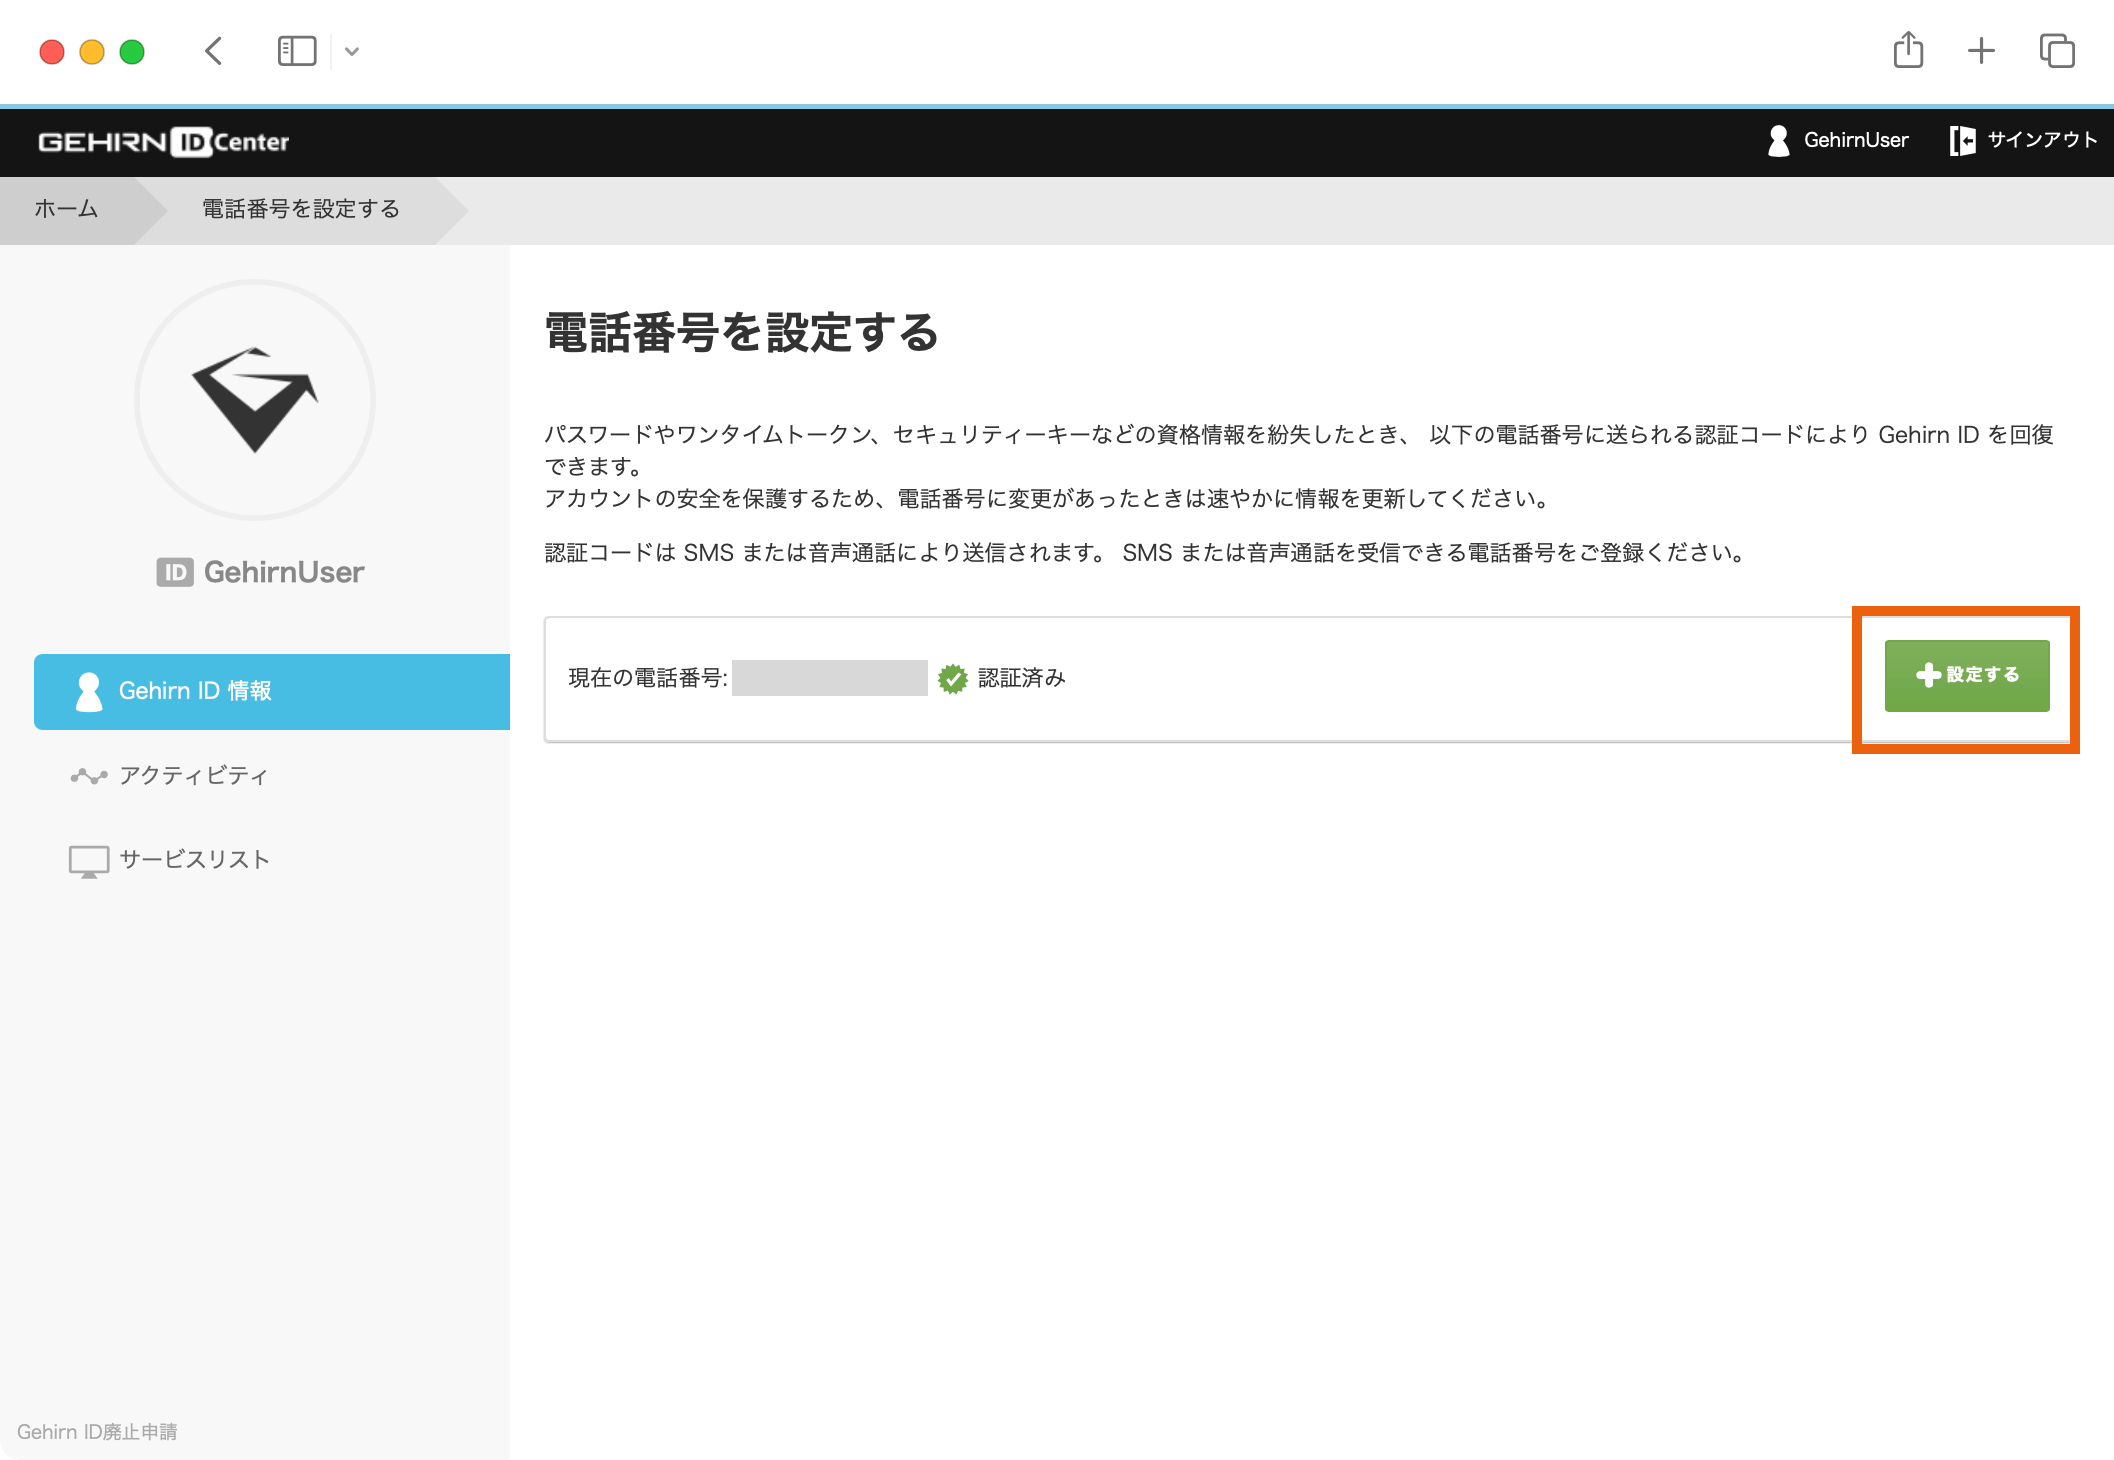The width and height of the screenshot is (2114, 1460).
Task: Go to ホーム breadcrumb
Action: pos(66,209)
